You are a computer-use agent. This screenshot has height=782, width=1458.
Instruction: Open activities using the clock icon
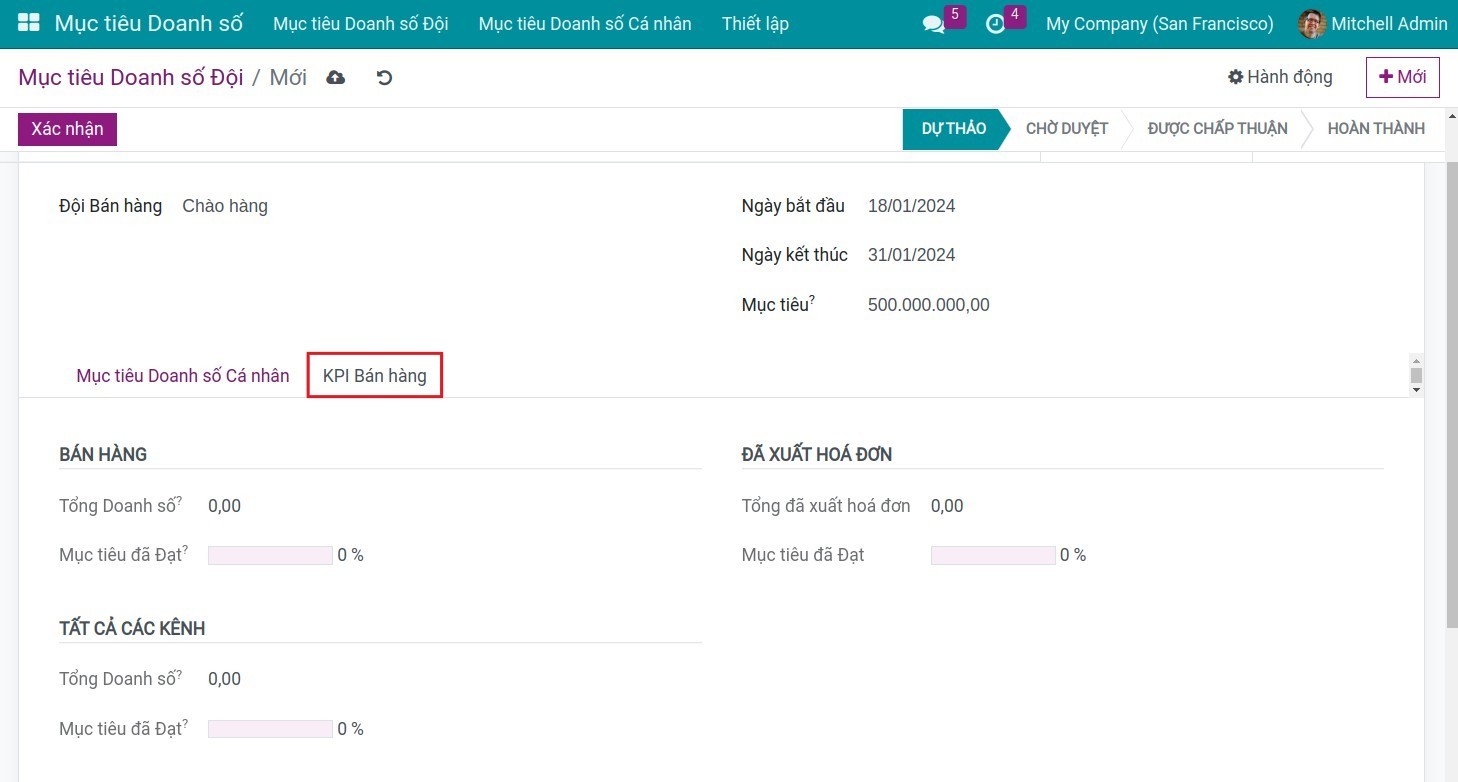994,24
